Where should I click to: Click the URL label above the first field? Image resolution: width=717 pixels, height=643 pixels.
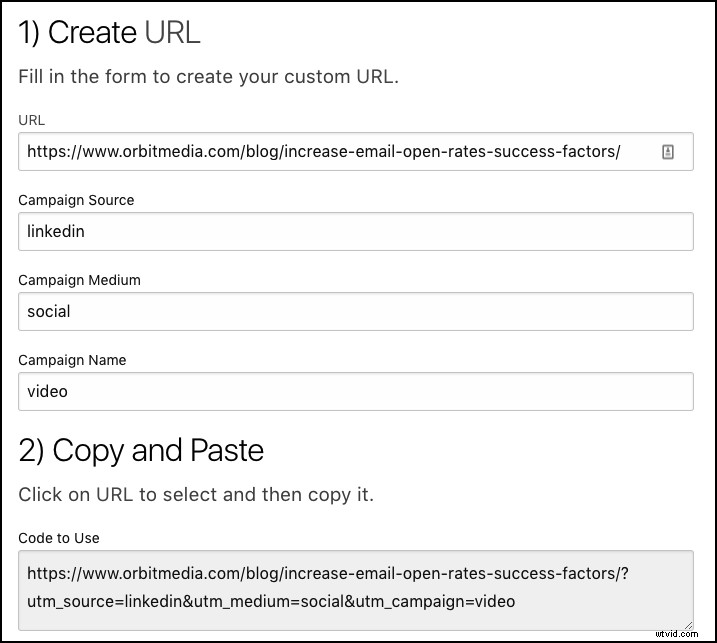point(32,120)
